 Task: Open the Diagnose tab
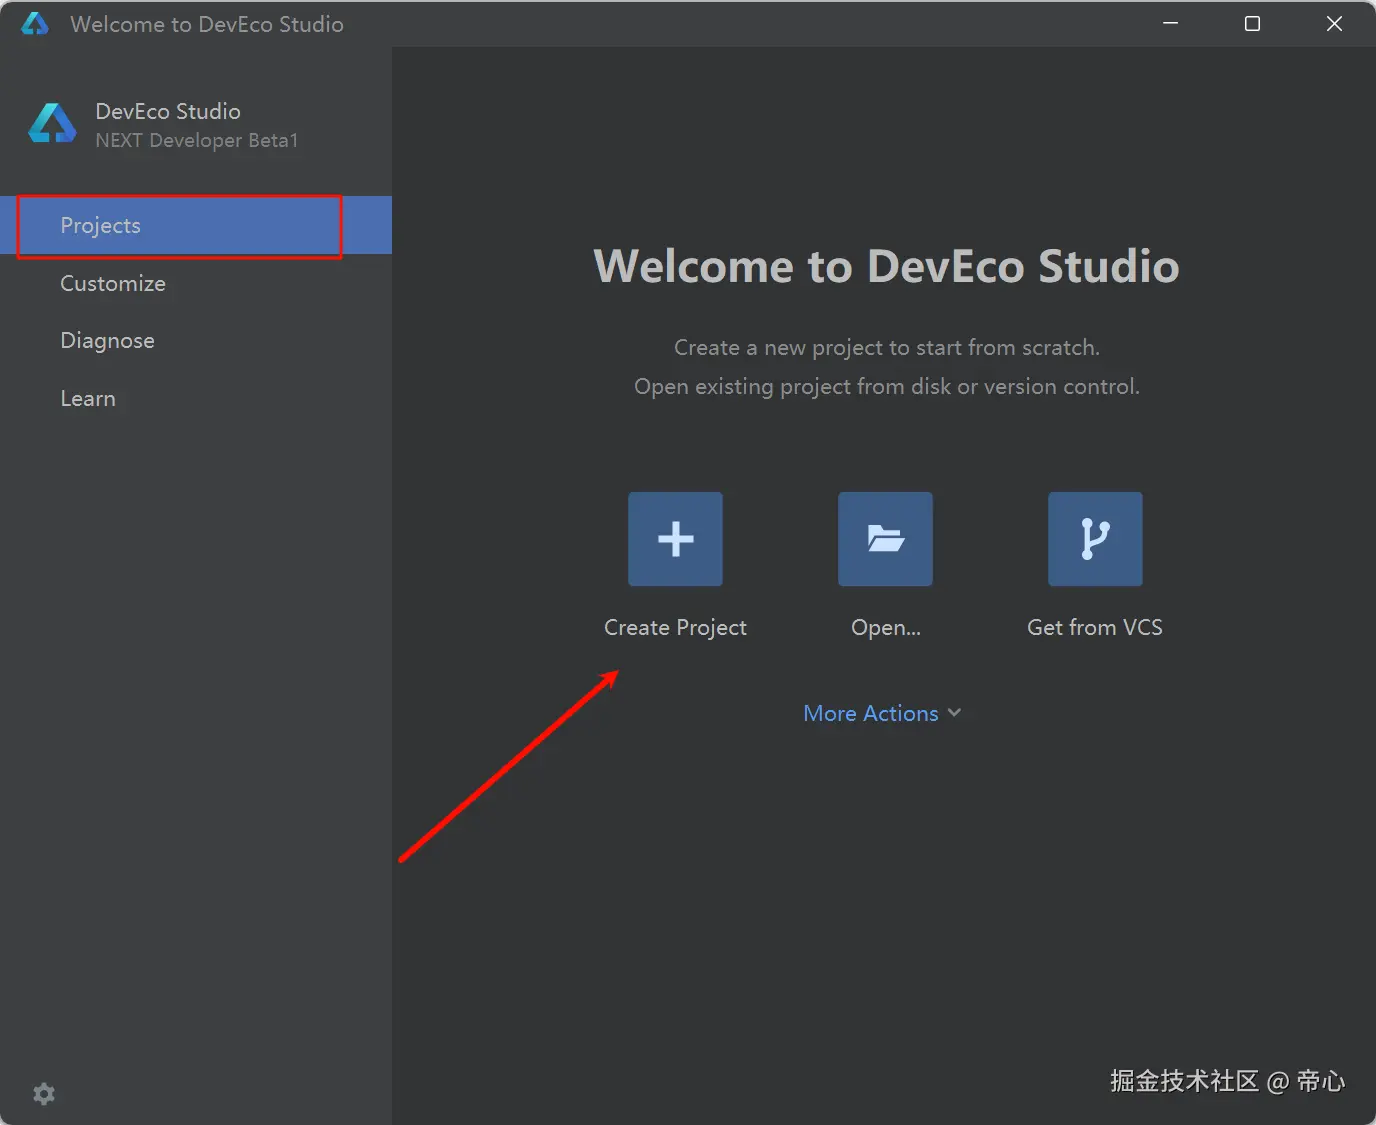click(107, 341)
